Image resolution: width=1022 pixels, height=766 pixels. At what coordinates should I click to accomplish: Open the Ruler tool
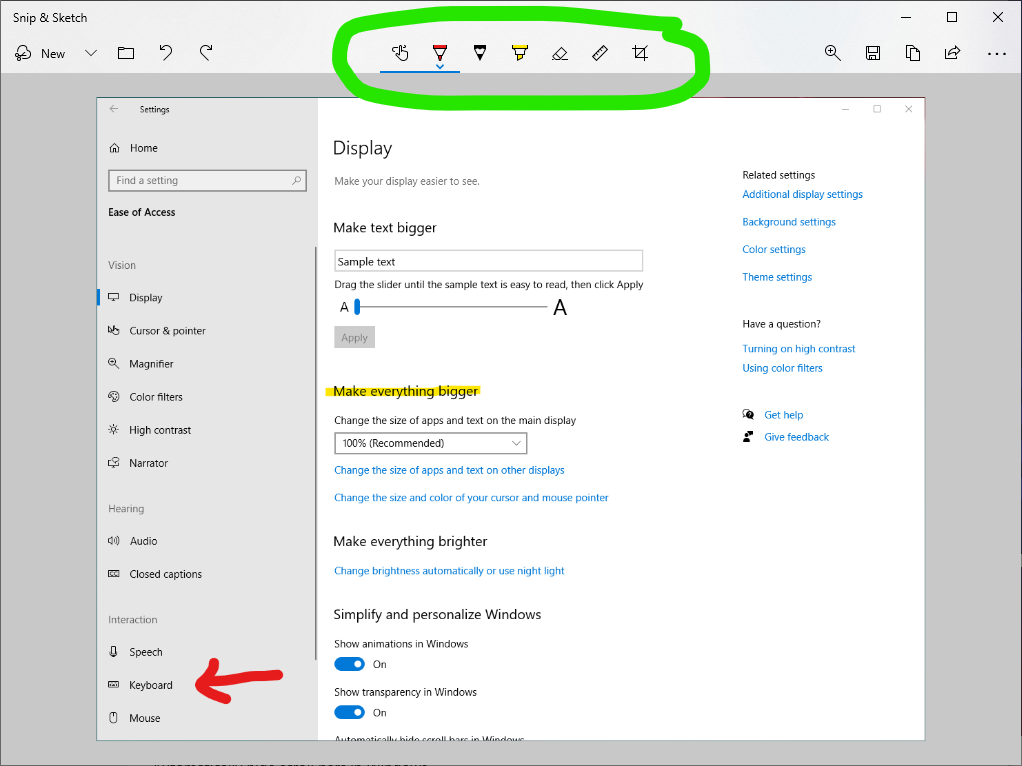click(x=600, y=53)
